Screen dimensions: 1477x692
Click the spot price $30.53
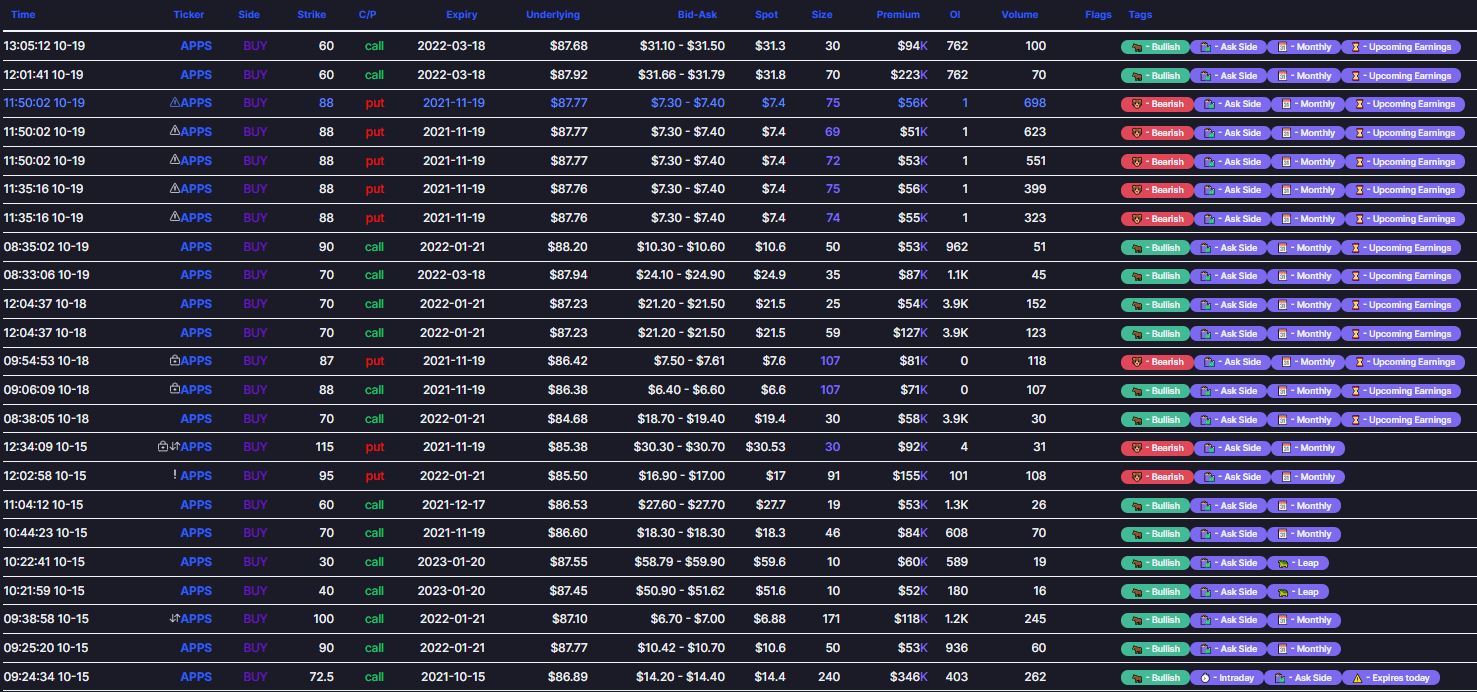click(765, 446)
